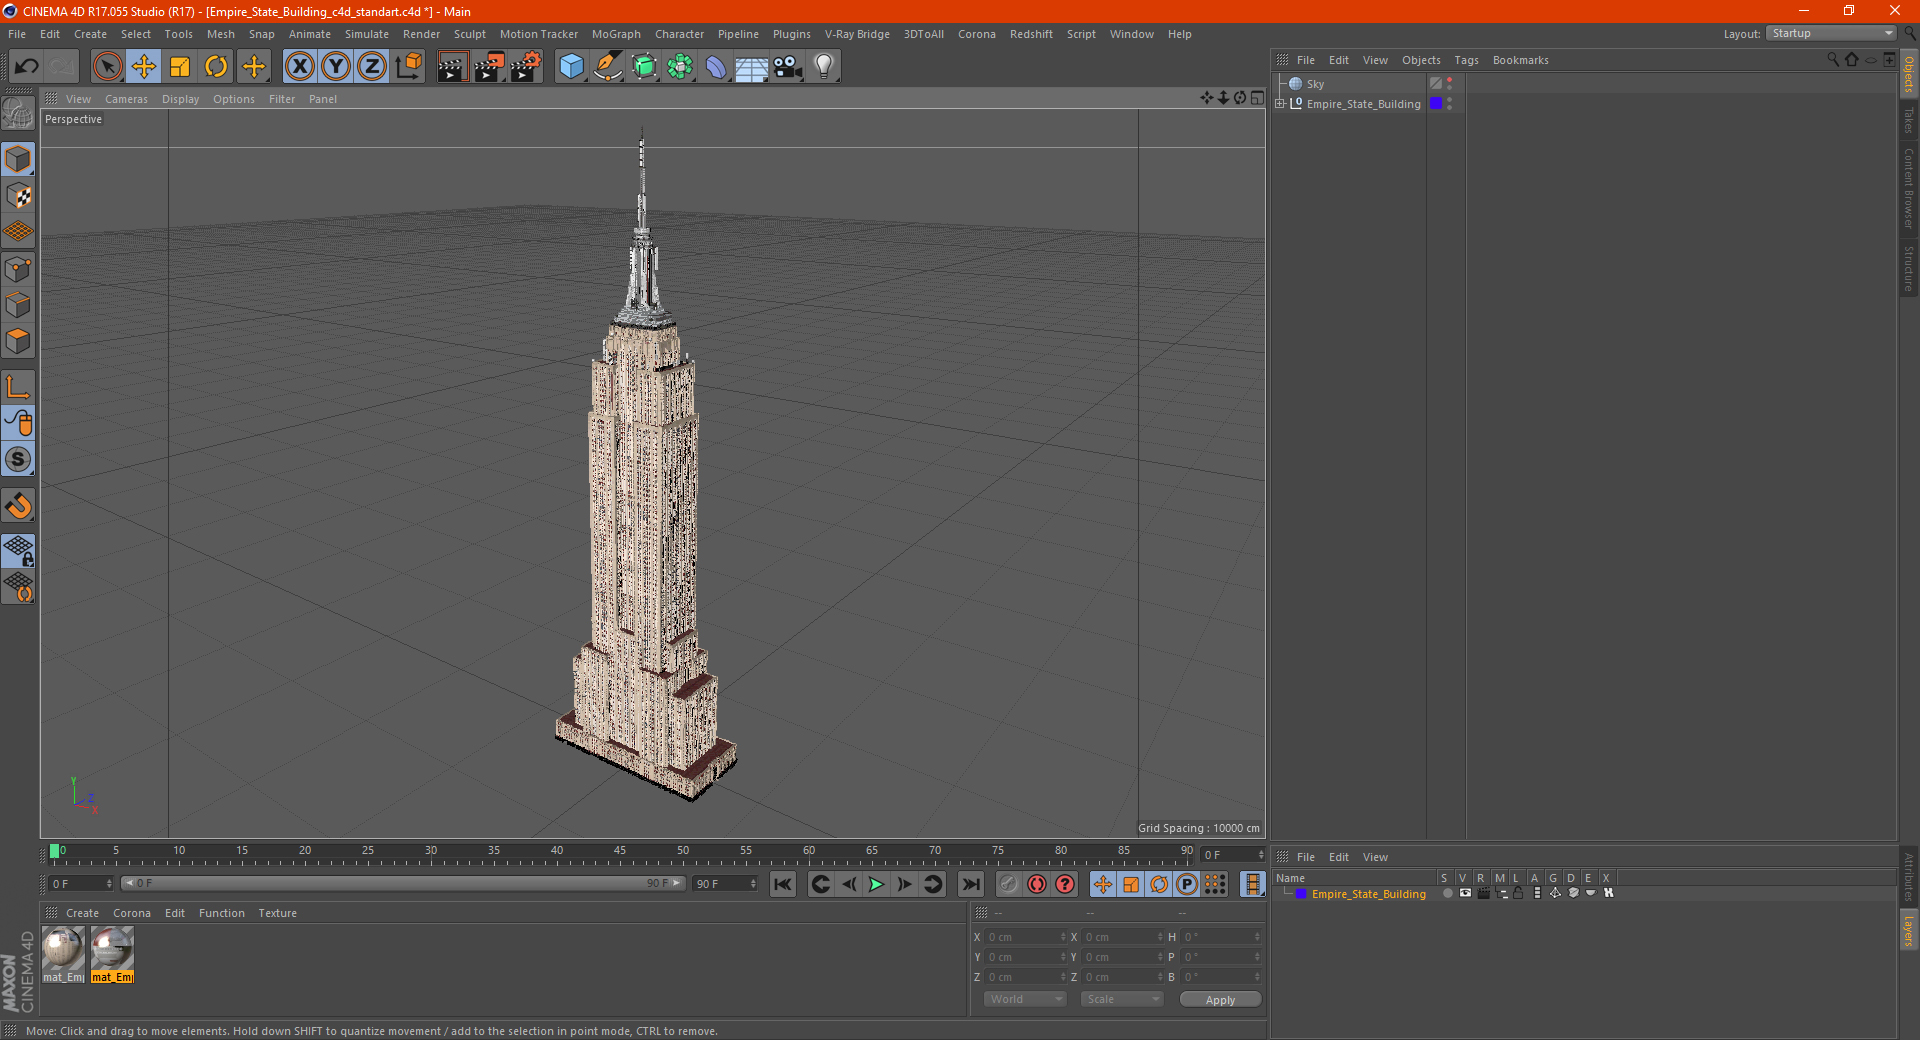This screenshot has height=1040, width=1920.
Task: Go to start of animation
Action: [783, 884]
